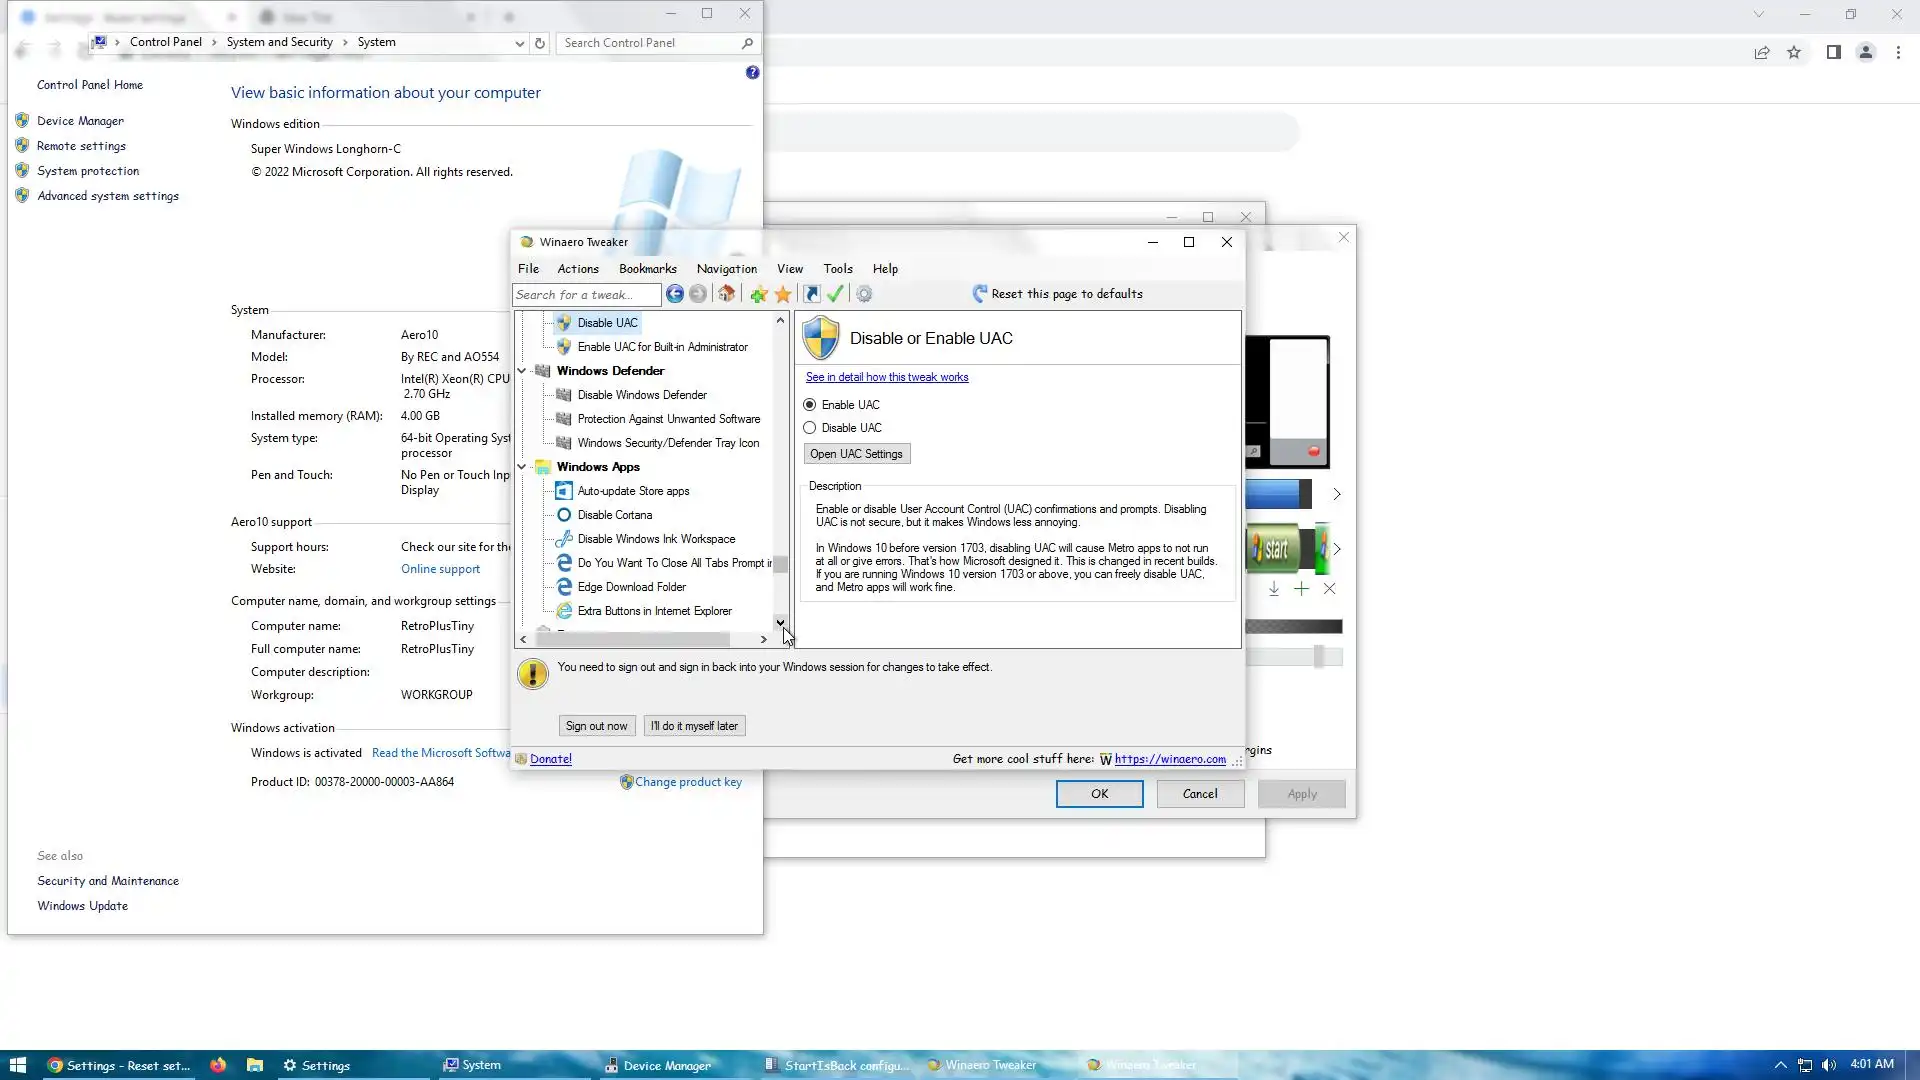
Task: Open Winaero settings gear icon
Action: [x=864, y=294]
